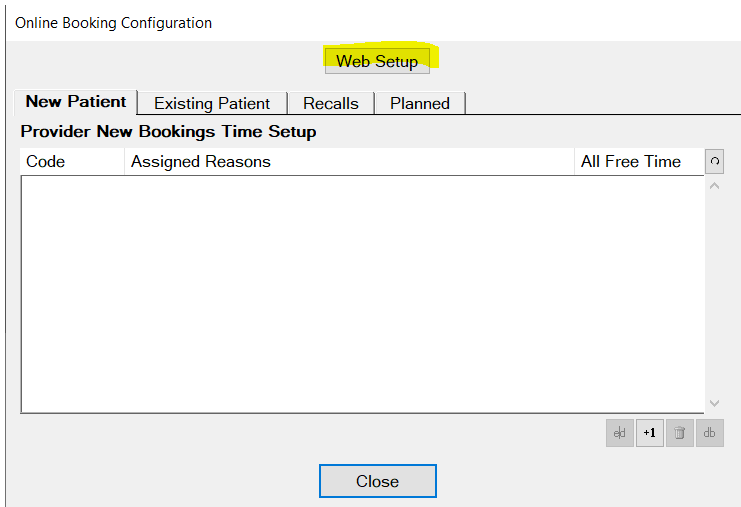Click the Assigned Reasons column header
The image size is (741, 507).
[x=349, y=162]
